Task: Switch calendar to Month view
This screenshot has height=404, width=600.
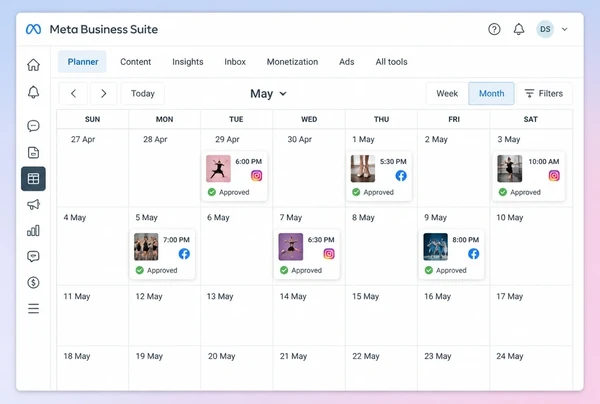Action: point(491,93)
